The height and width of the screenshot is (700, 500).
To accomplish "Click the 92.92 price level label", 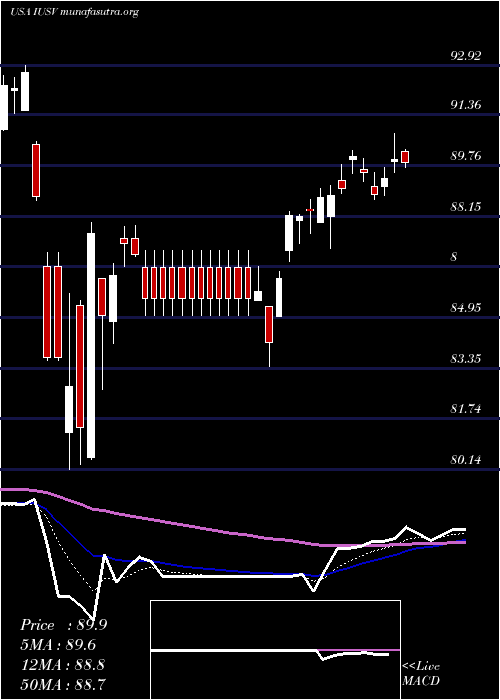I will [x=466, y=56].
